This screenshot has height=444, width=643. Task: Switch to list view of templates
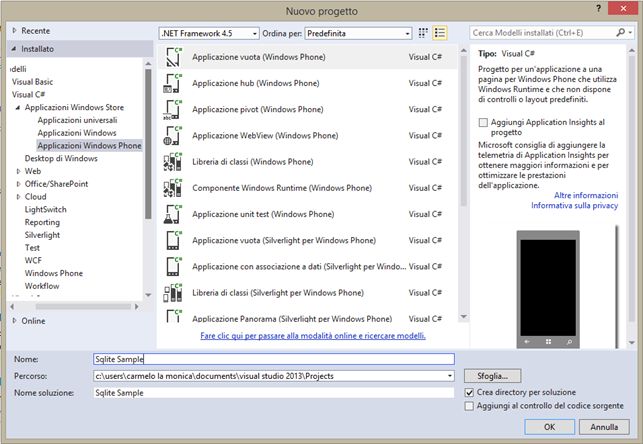[440, 33]
